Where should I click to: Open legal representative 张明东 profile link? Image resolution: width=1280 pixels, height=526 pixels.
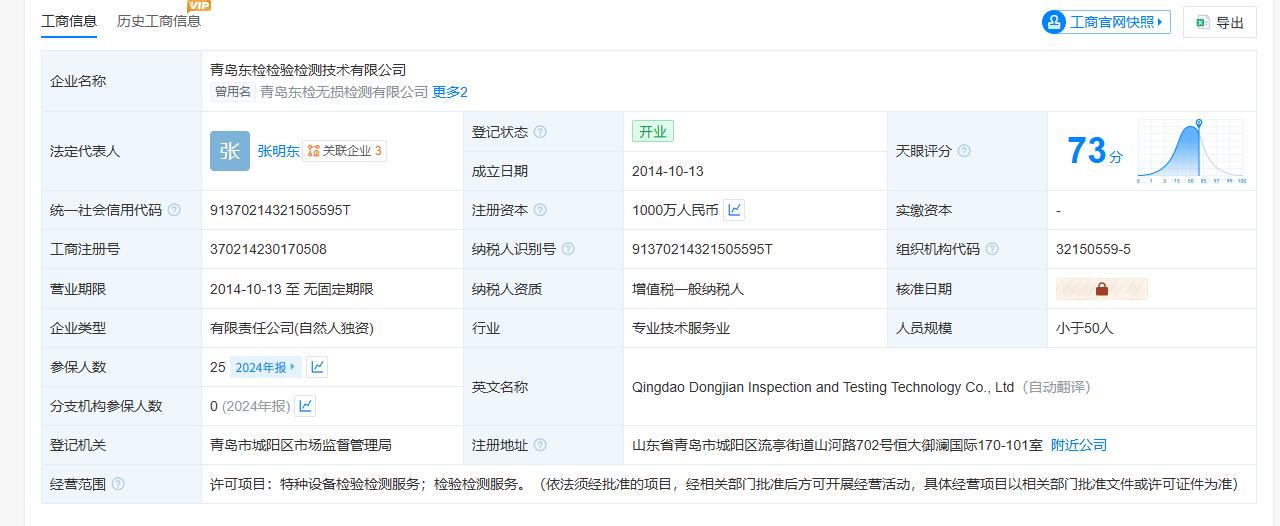pyautogui.click(x=278, y=151)
